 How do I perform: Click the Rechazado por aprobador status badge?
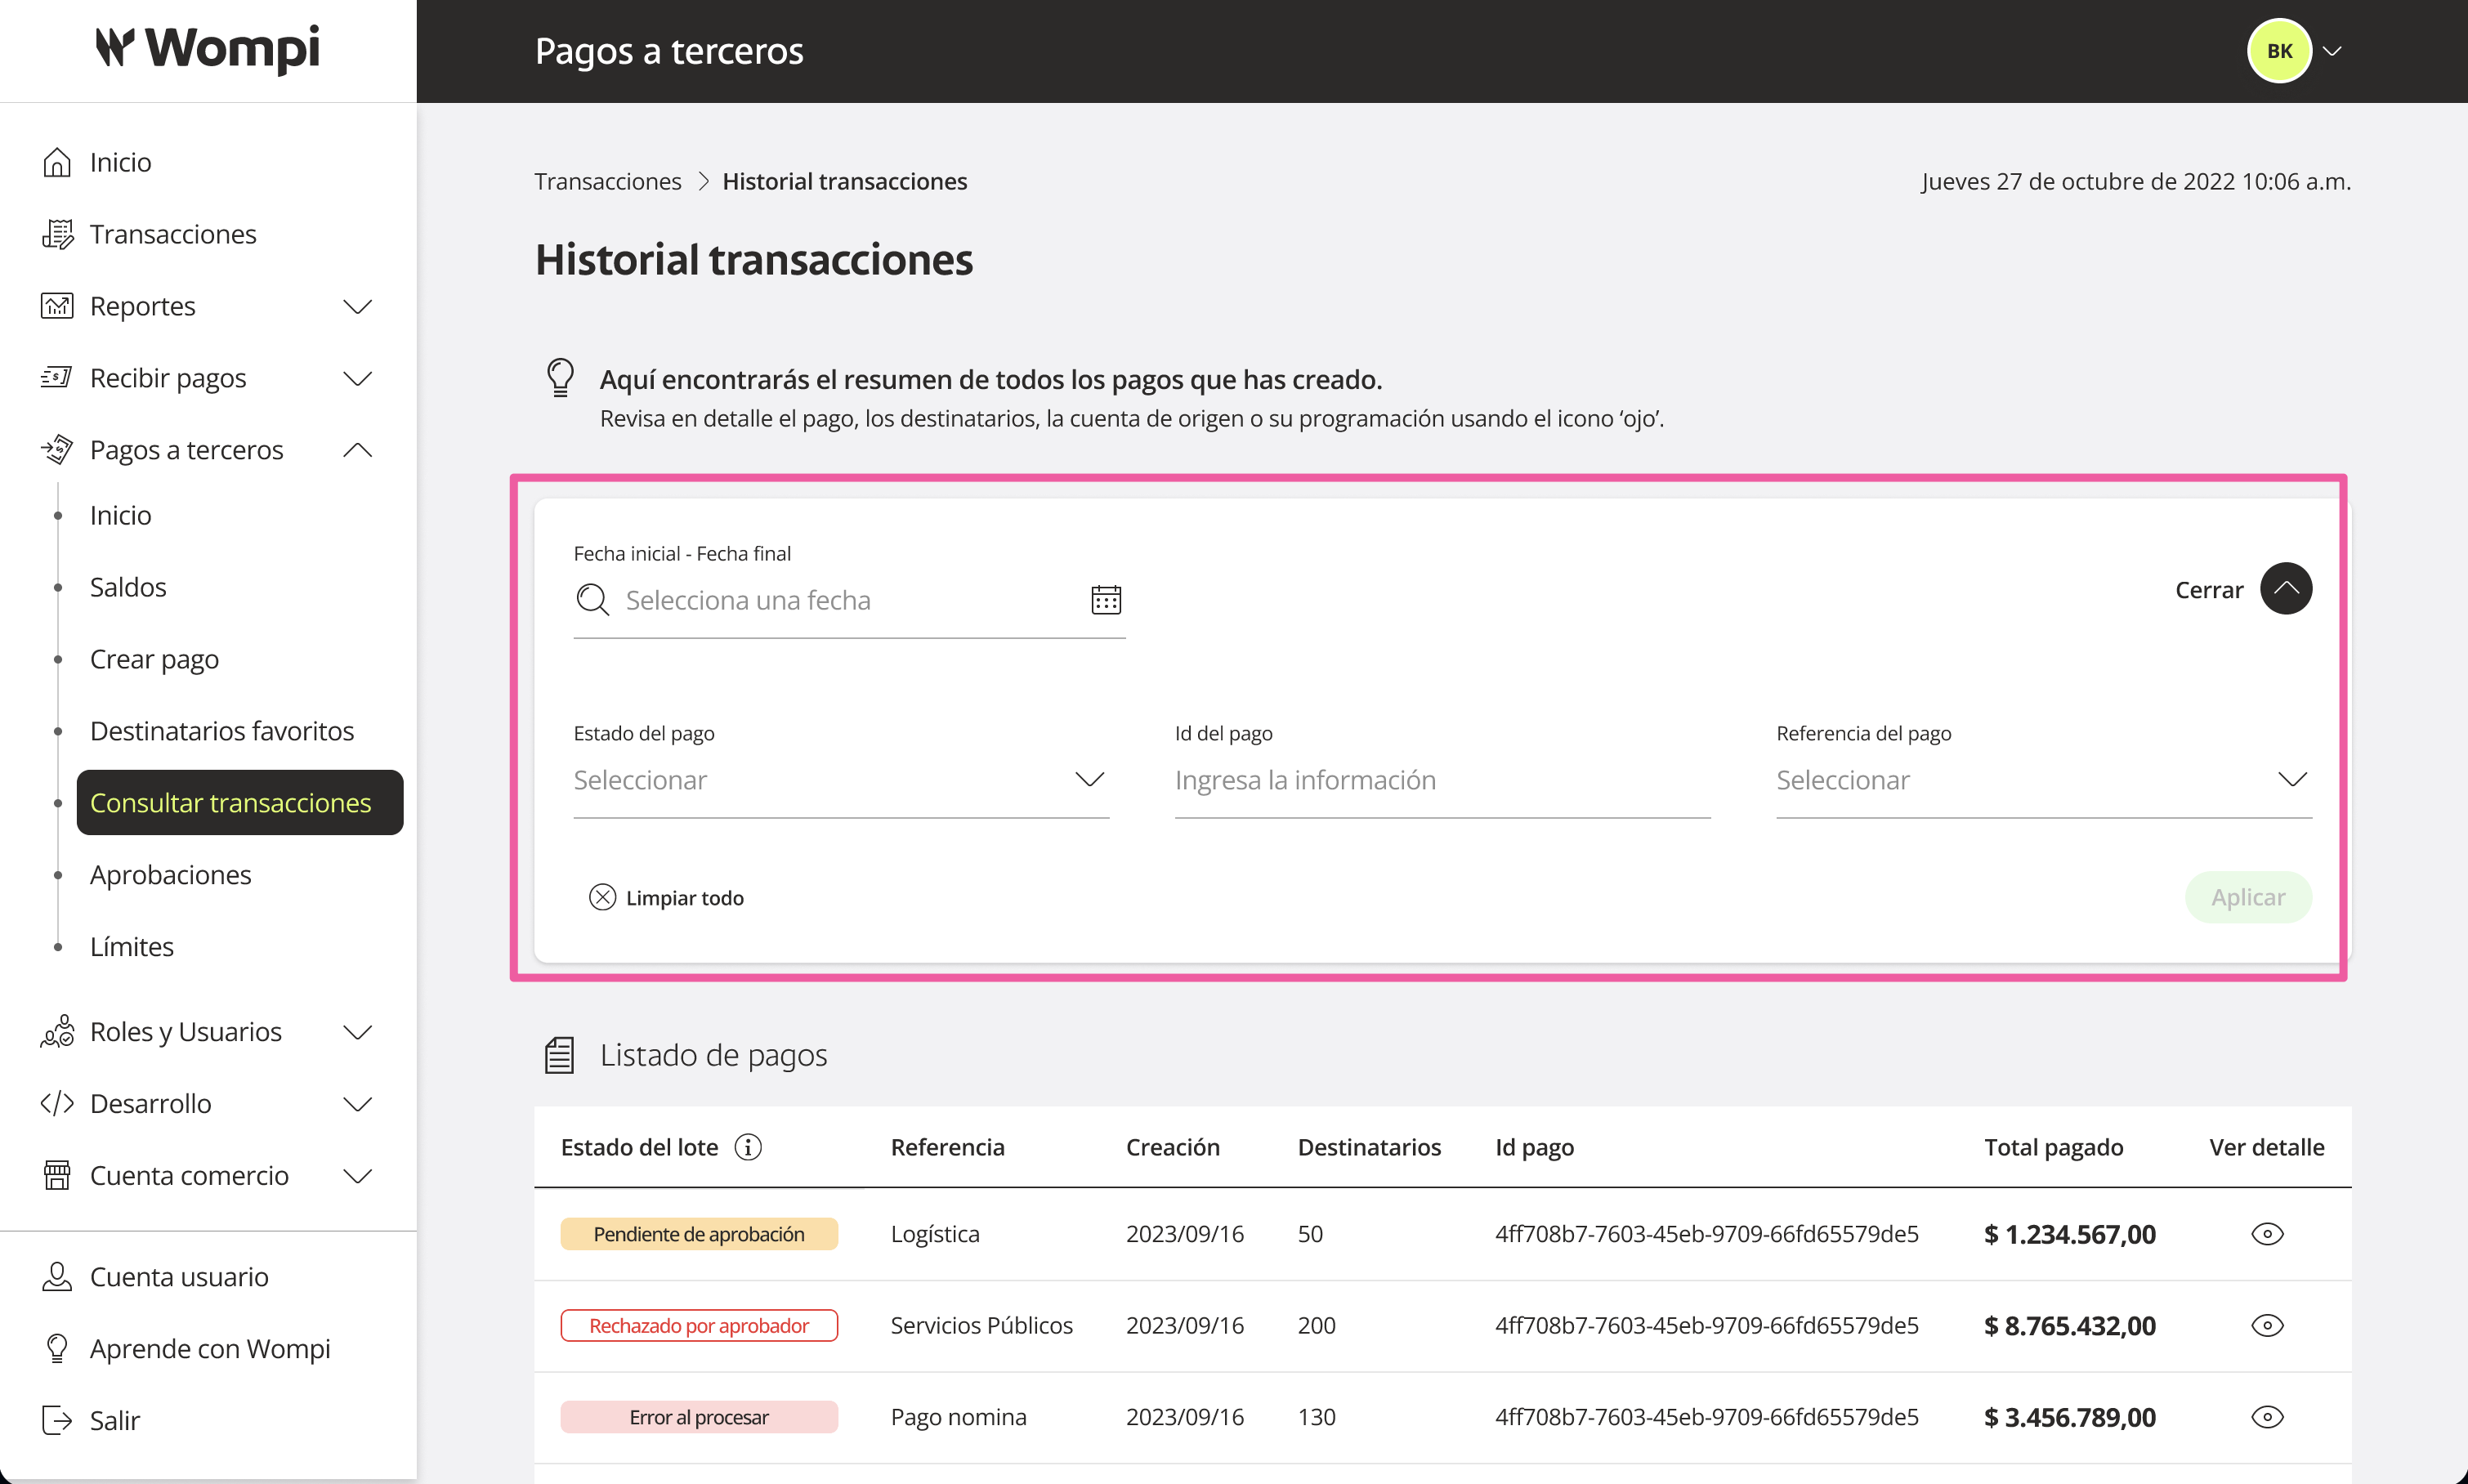[699, 1325]
